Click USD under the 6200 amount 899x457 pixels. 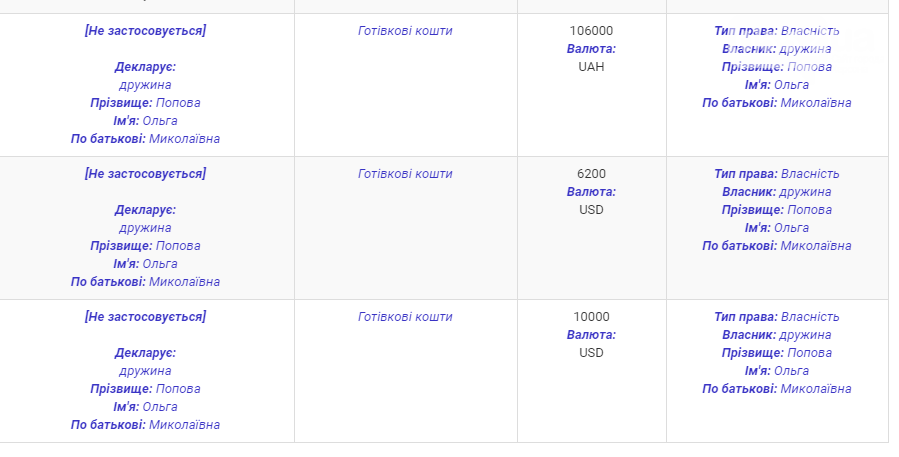[x=591, y=209]
